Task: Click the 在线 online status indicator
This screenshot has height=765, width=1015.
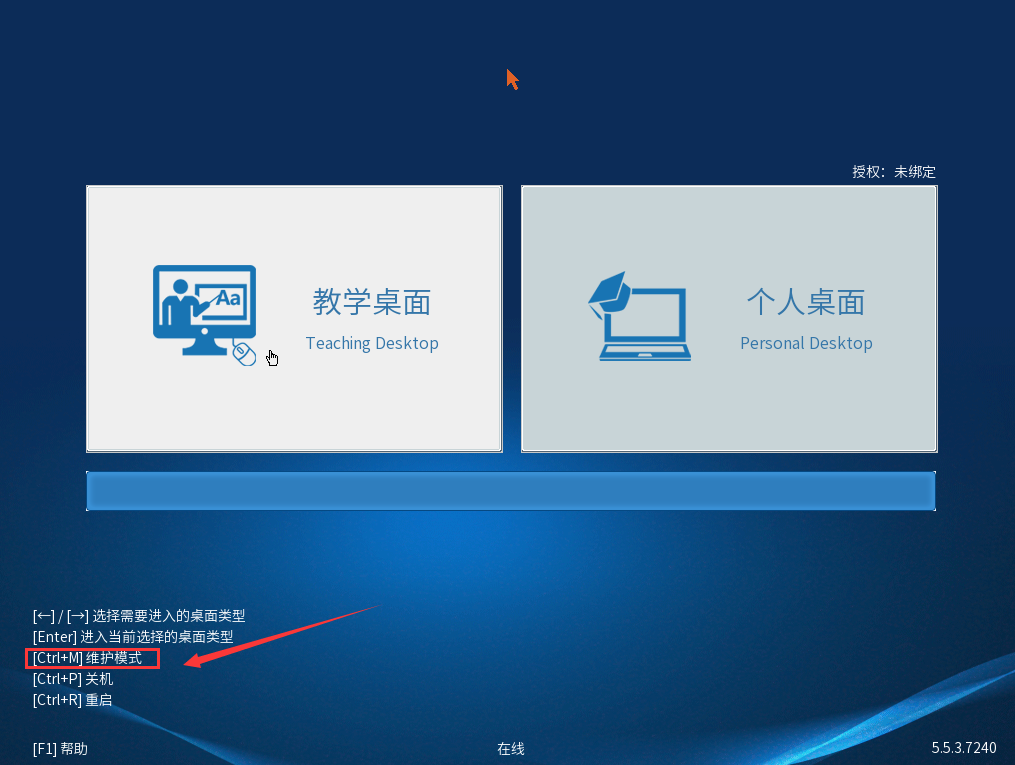Action: click(x=510, y=748)
